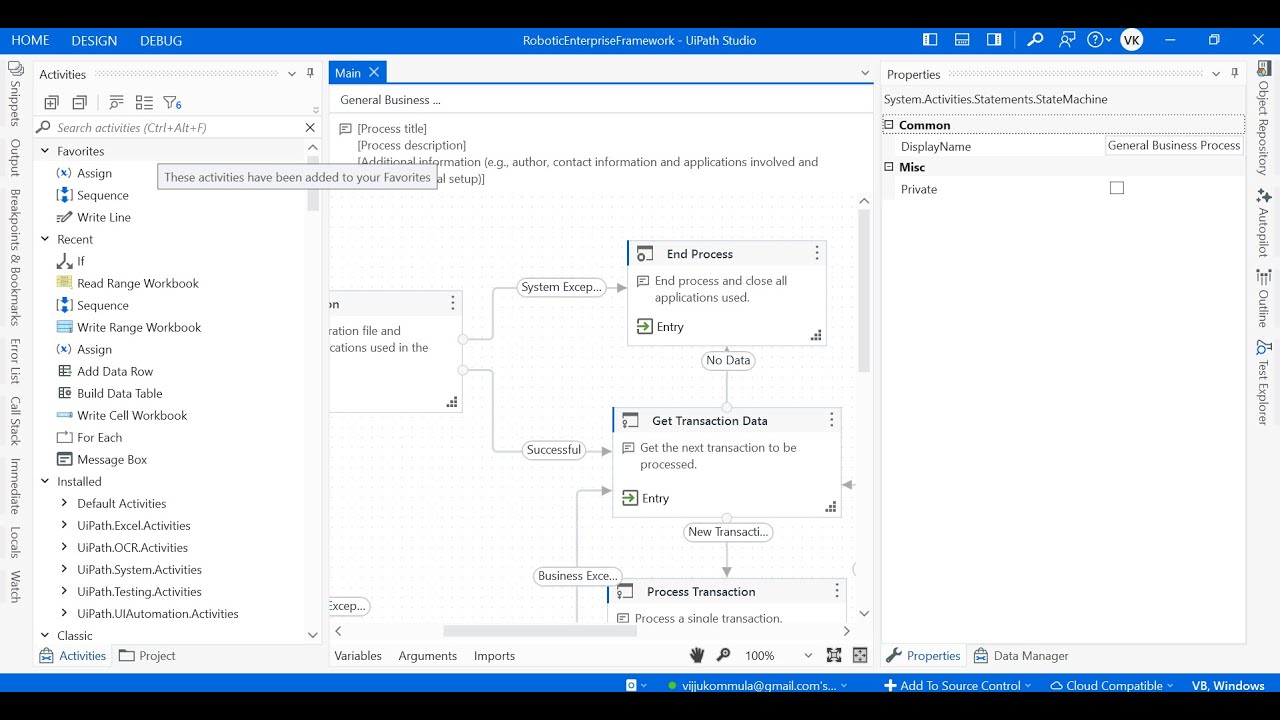1280x720 pixels.
Task: Focus the Search activities input field
Action: click(177, 128)
